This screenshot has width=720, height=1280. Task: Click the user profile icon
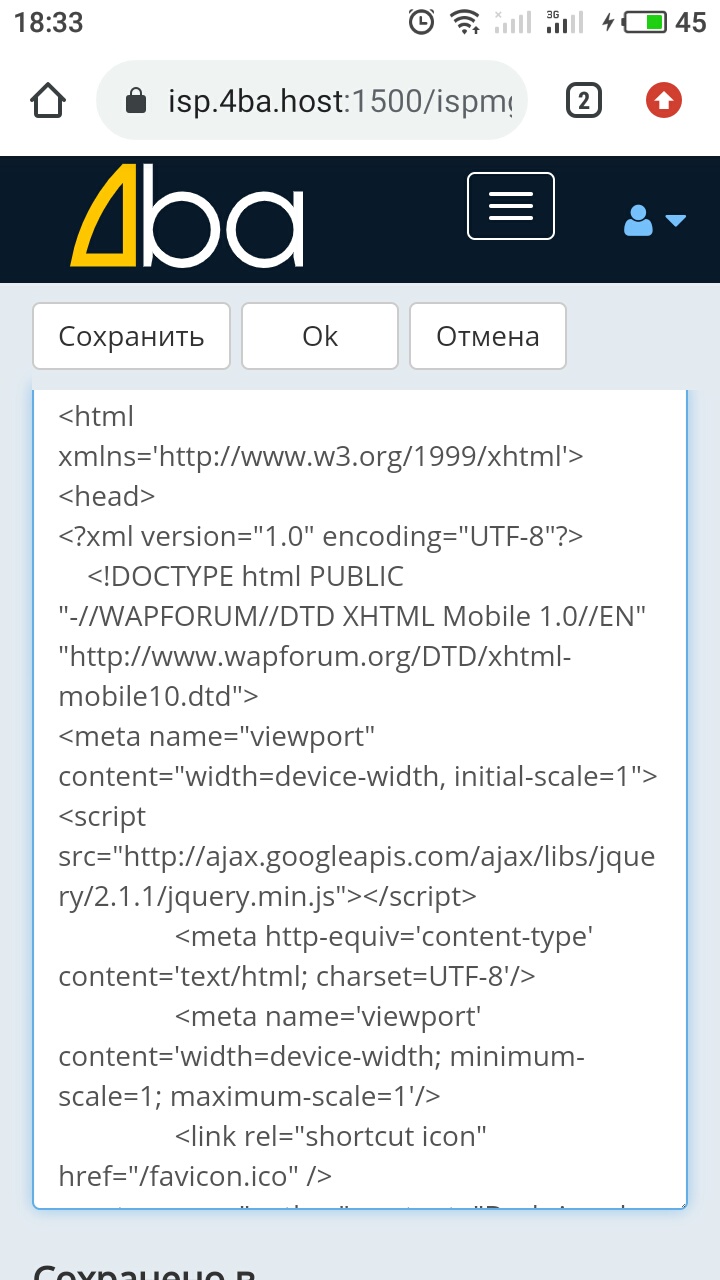(638, 221)
